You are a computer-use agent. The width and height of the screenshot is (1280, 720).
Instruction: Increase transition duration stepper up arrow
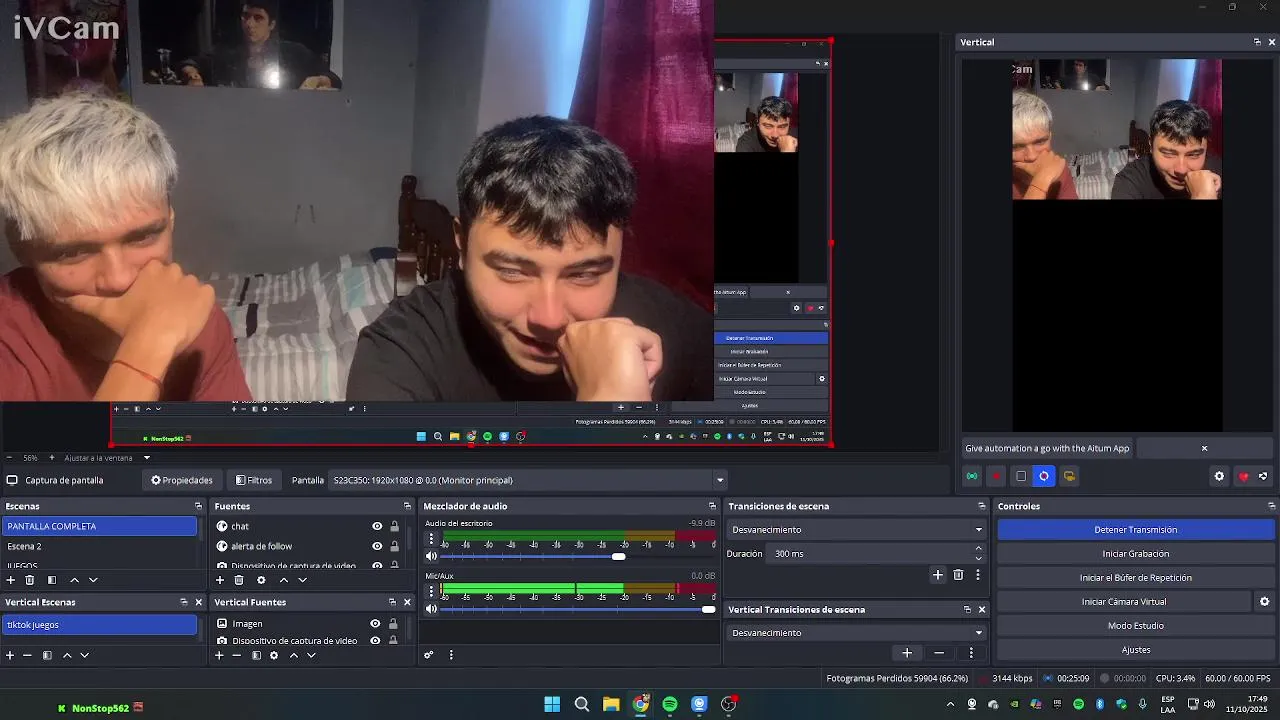click(978, 549)
